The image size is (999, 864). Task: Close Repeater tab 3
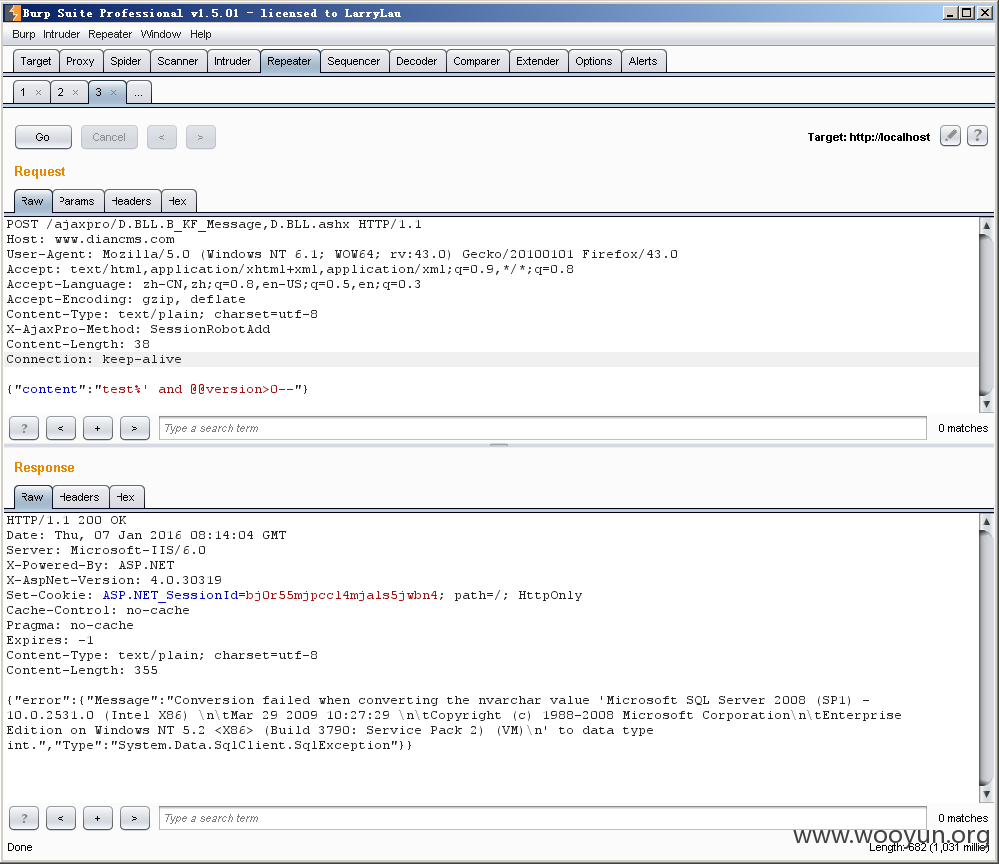coord(113,93)
